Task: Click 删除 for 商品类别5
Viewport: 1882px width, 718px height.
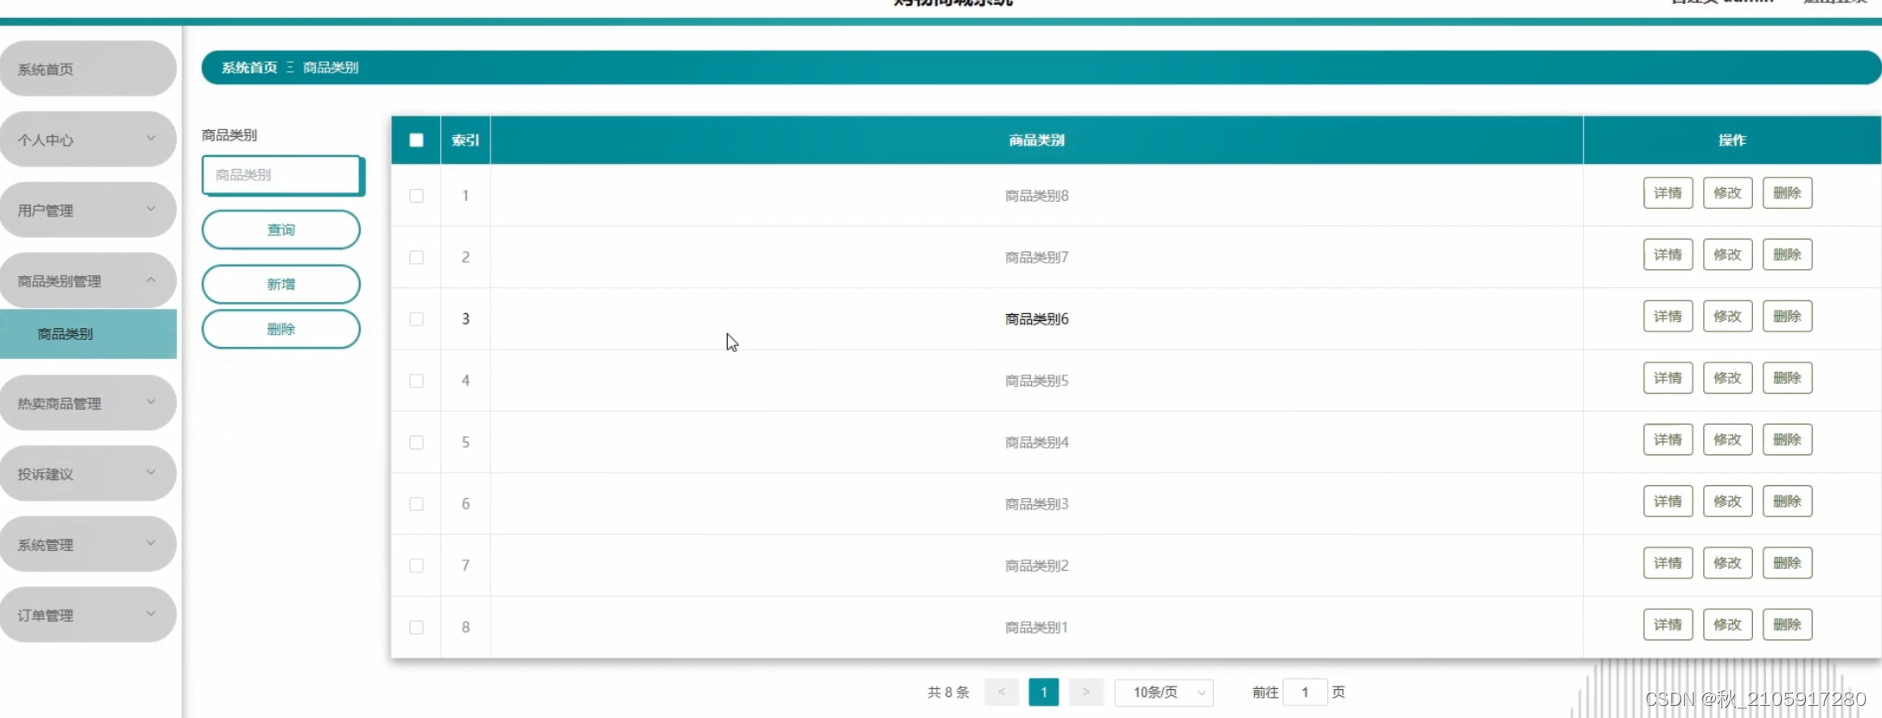Action: pyautogui.click(x=1787, y=378)
